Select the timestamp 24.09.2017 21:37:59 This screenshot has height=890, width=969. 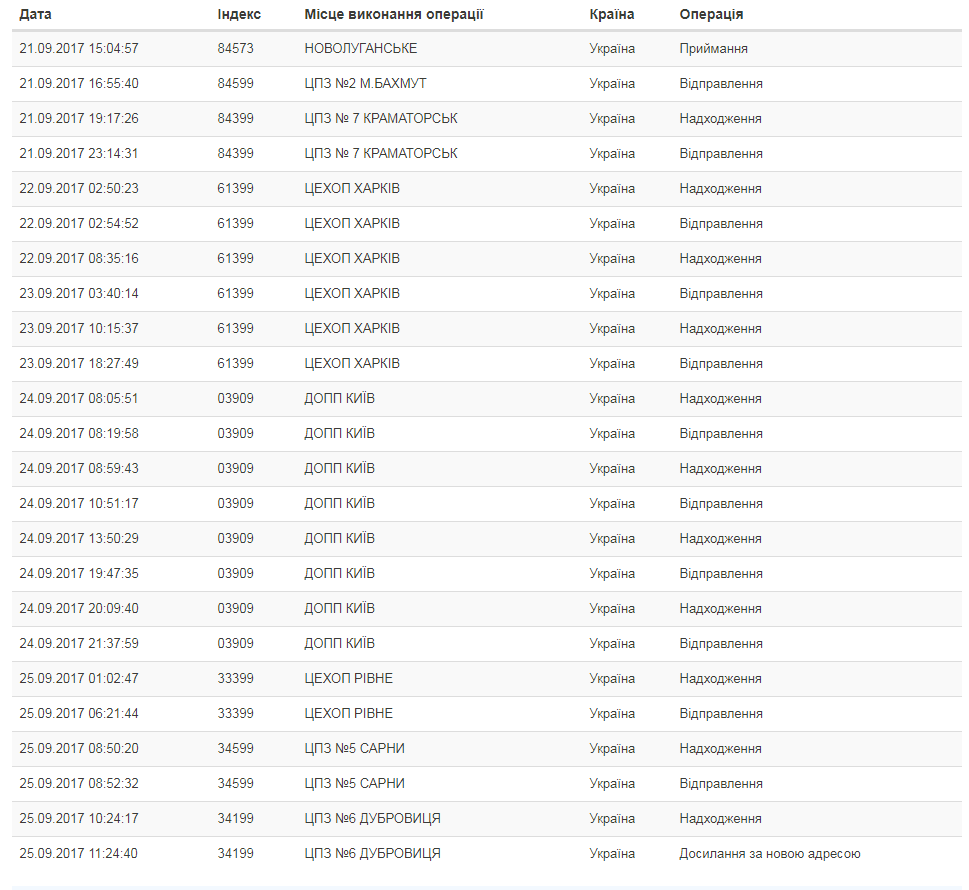click(79, 644)
